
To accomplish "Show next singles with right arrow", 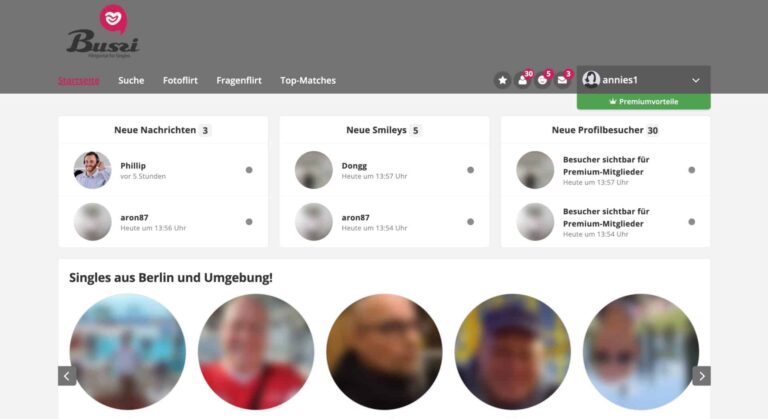I will (x=701, y=376).
